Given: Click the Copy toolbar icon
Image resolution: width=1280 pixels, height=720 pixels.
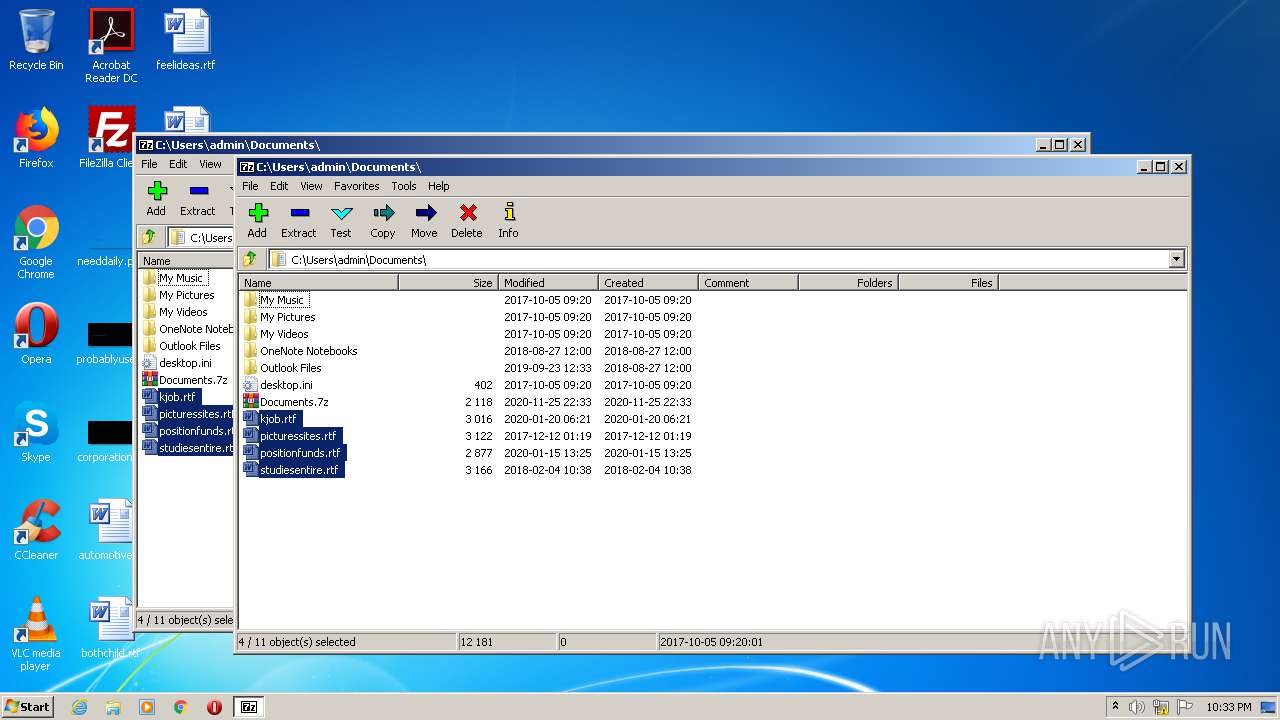Looking at the screenshot, I should [383, 221].
